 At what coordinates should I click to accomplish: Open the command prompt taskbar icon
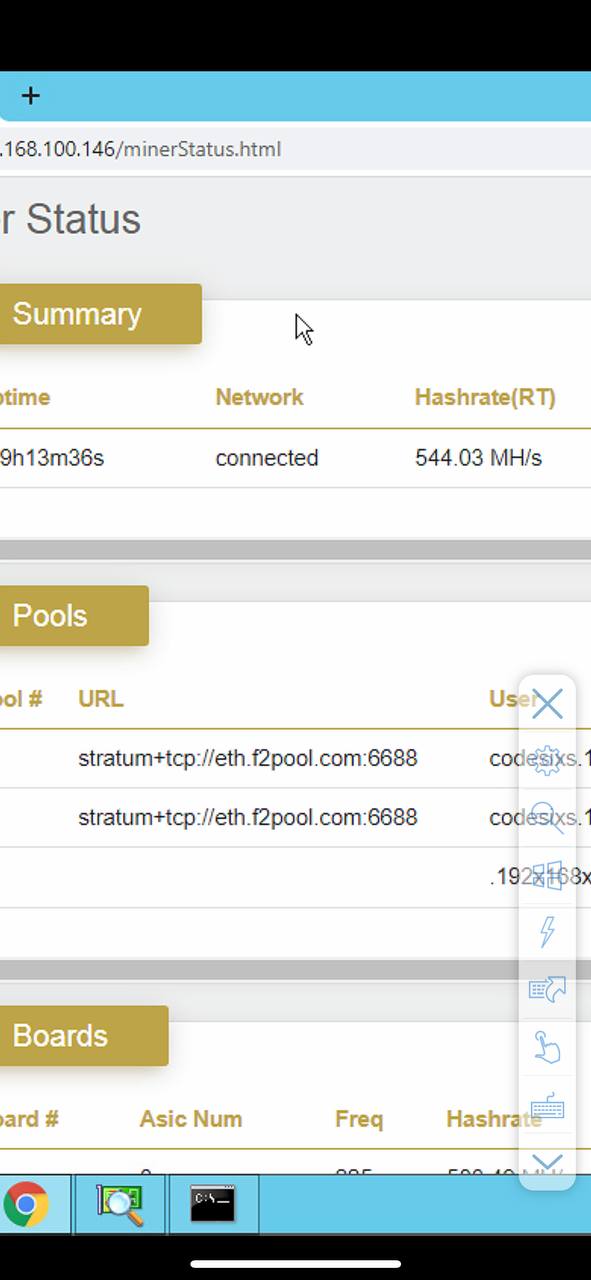(x=213, y=1203)
